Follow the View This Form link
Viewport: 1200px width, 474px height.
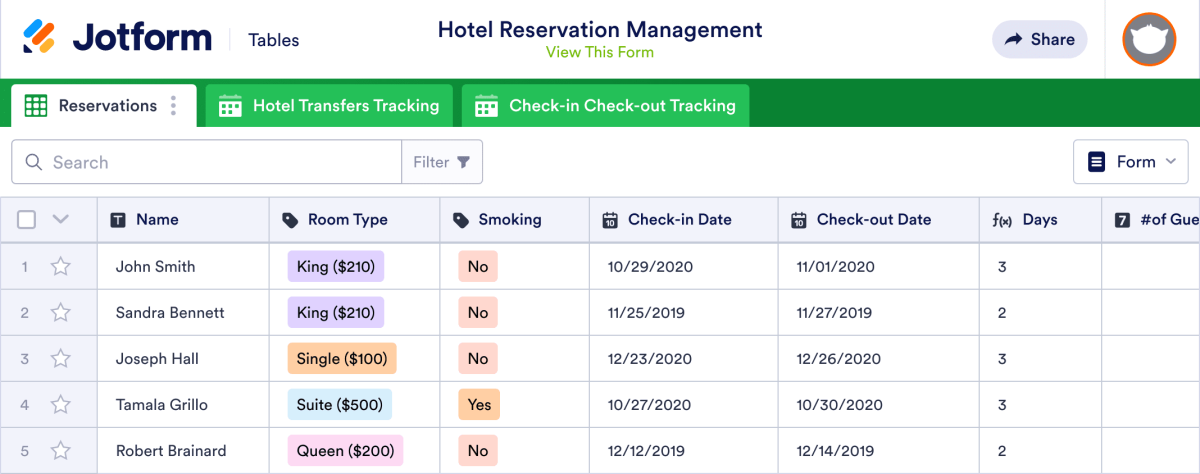(x=599, y=52)
